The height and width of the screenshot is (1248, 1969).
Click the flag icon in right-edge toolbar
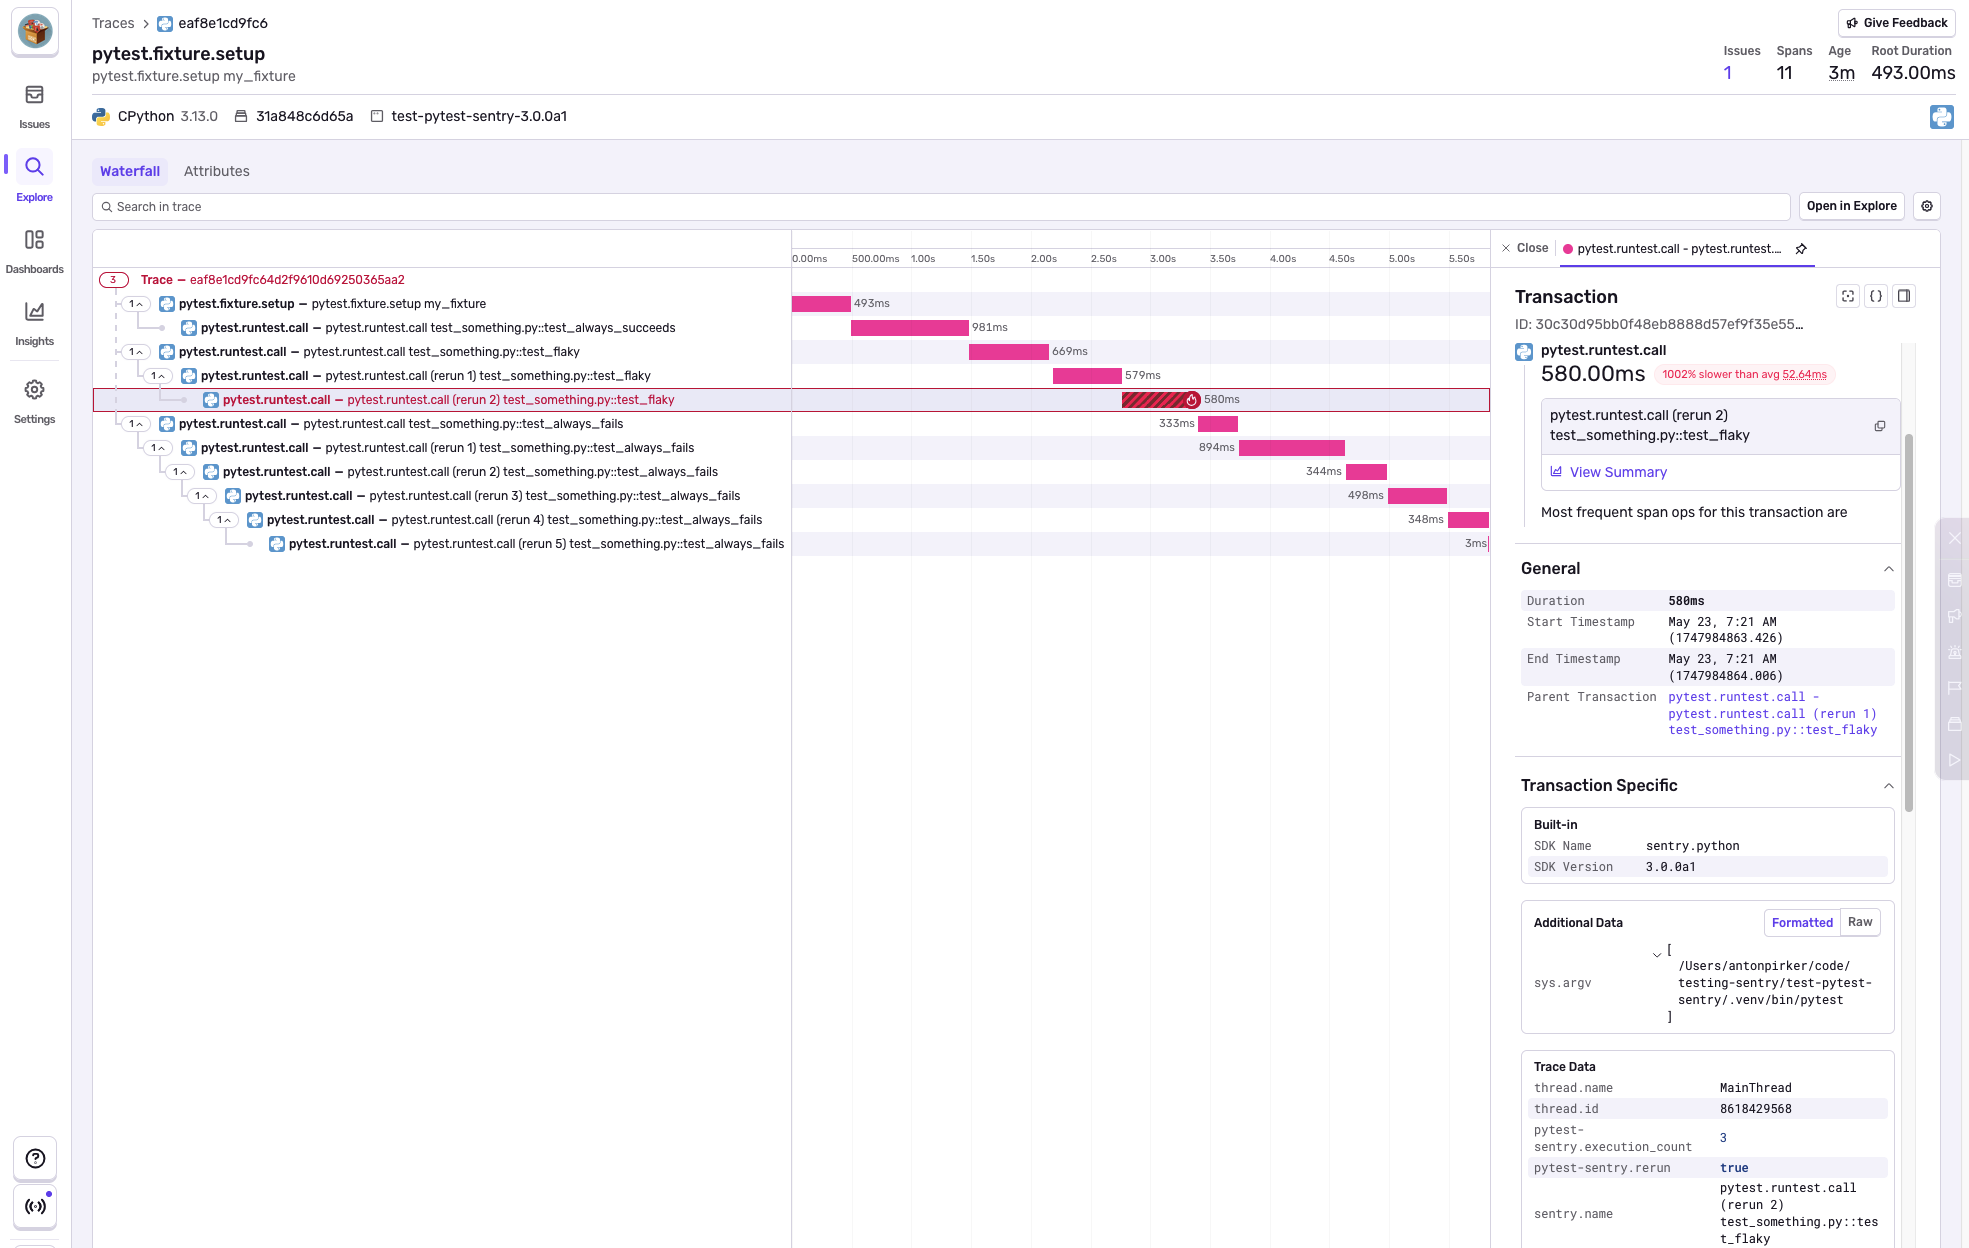click(1954, 688)
